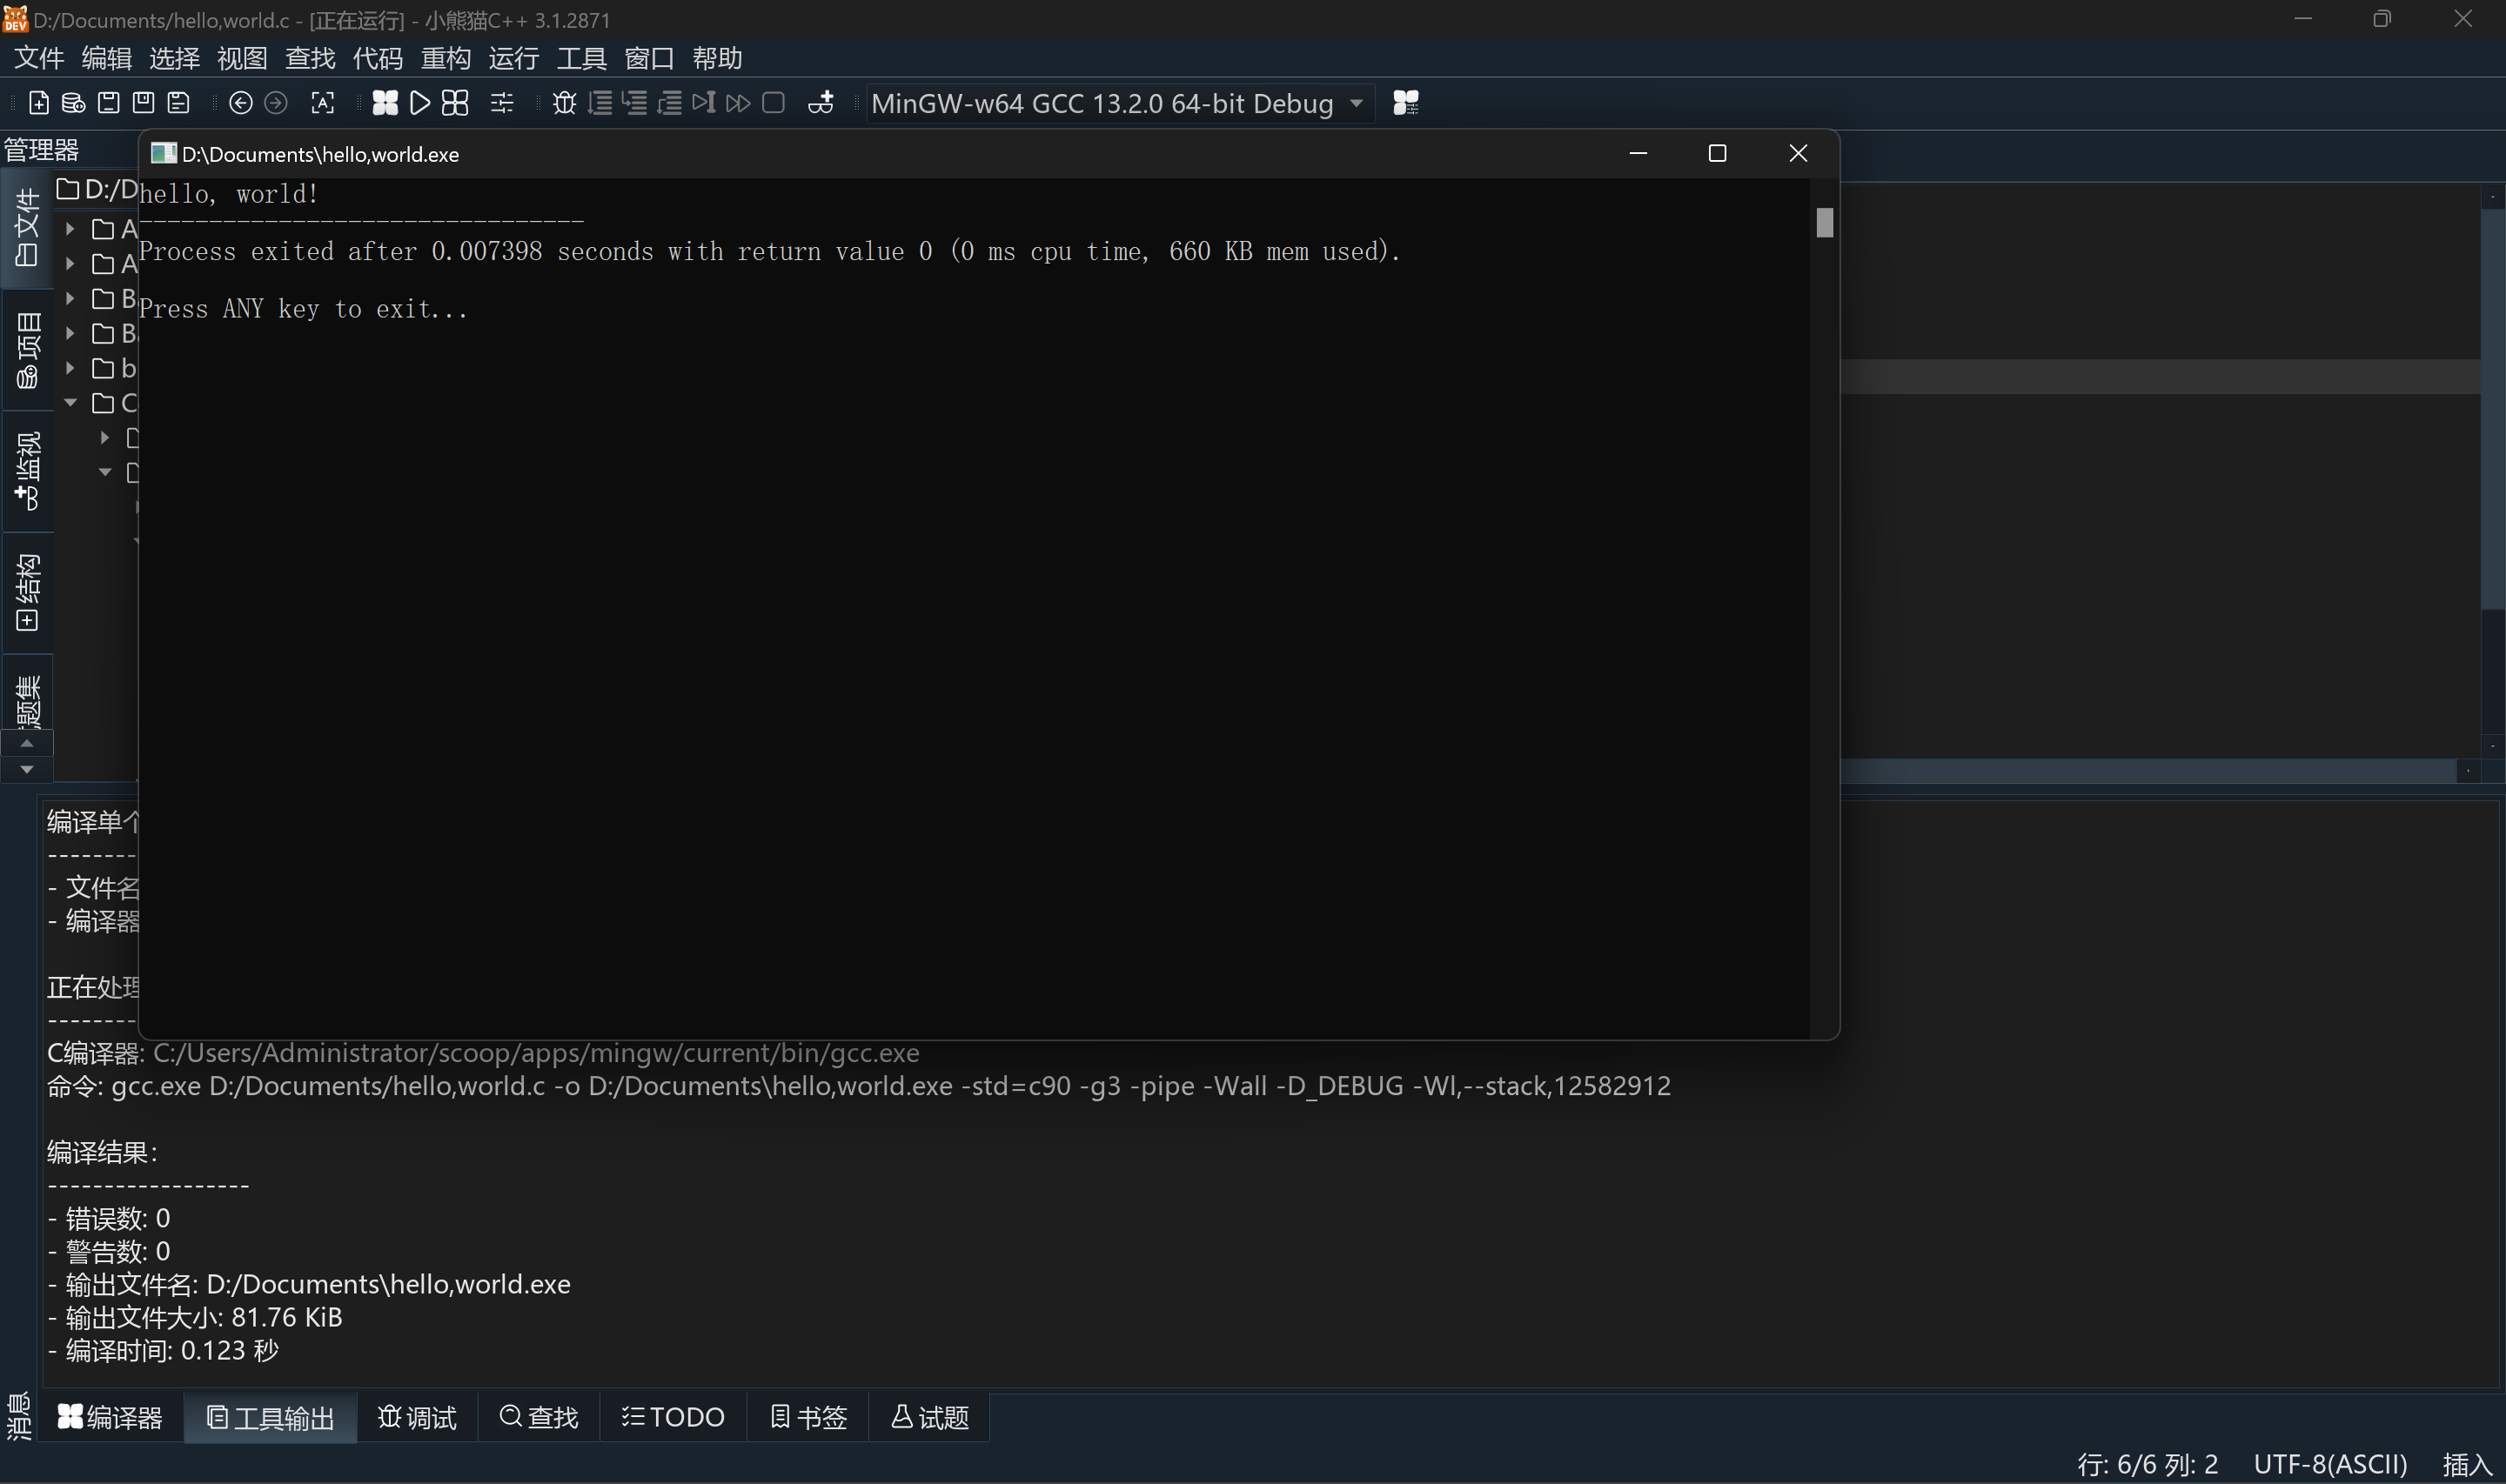Open the 代码 menu
This screenshot has width=2506, height=1484.
(378, 58)
